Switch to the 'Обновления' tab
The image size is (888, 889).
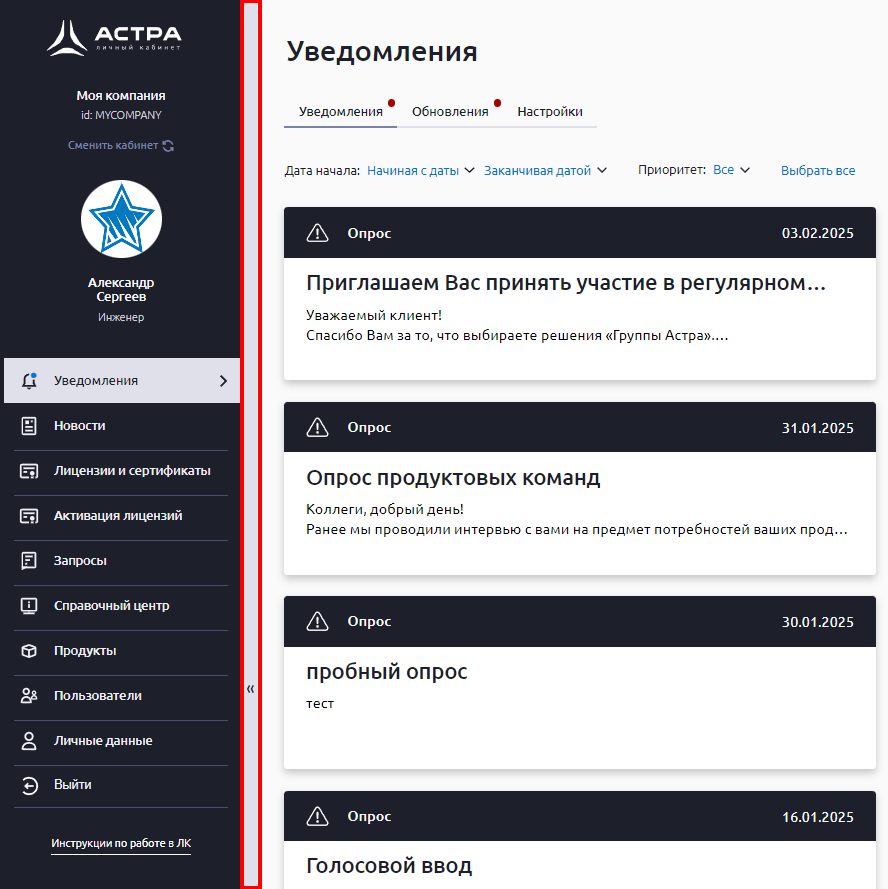pyautogui.click(x=450, y=112)
